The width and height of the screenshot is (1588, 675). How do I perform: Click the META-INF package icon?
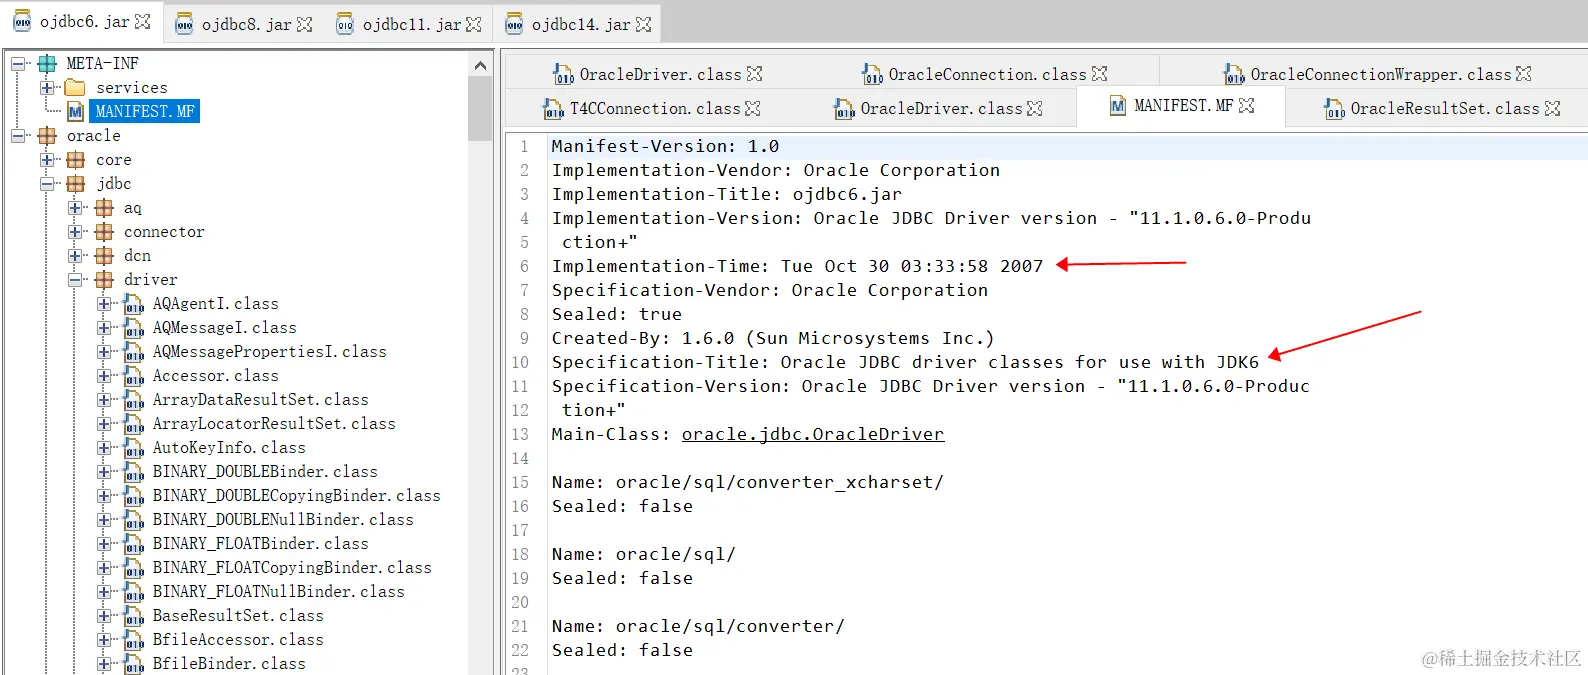(47, 64)
